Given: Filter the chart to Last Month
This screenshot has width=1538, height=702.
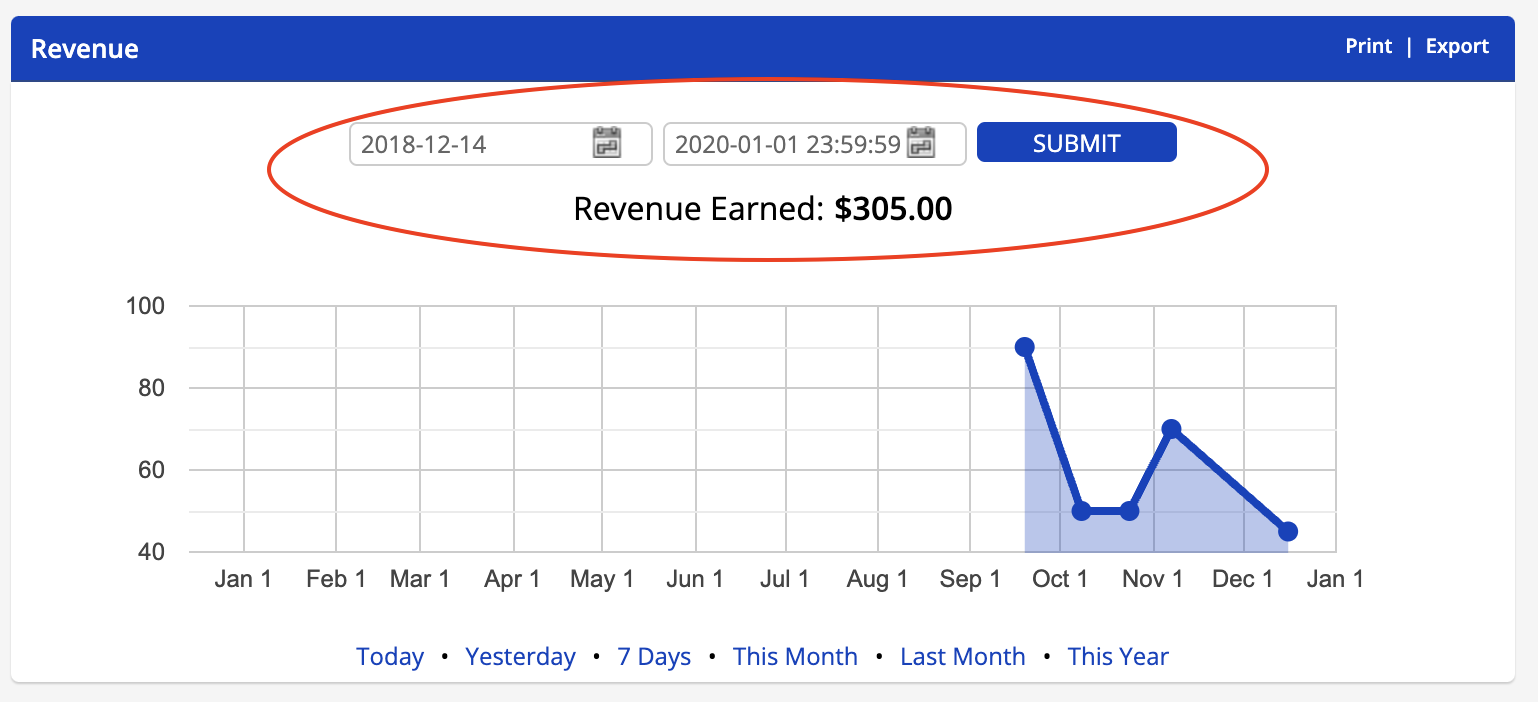Looking at the screenshot, I should point(962,657).
